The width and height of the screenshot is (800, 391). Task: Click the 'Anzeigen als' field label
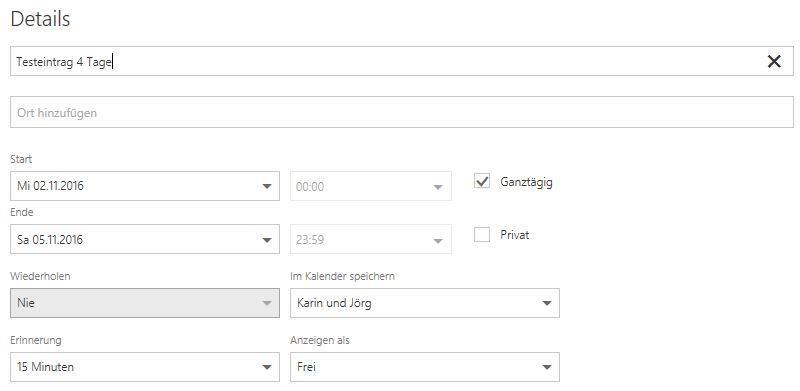tap(320, 340)
